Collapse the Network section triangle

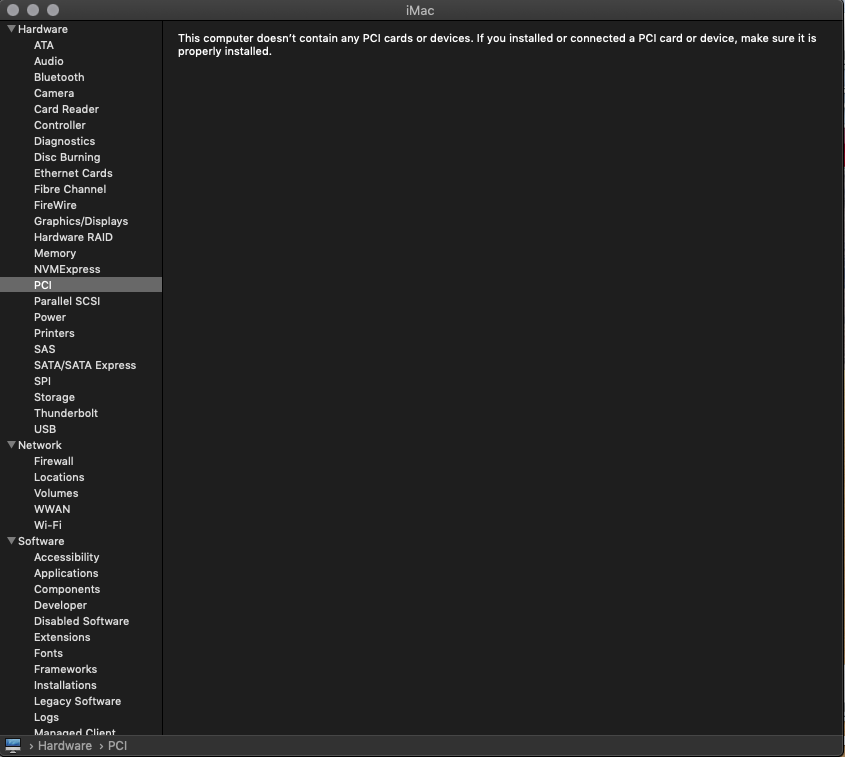[11, 445]
